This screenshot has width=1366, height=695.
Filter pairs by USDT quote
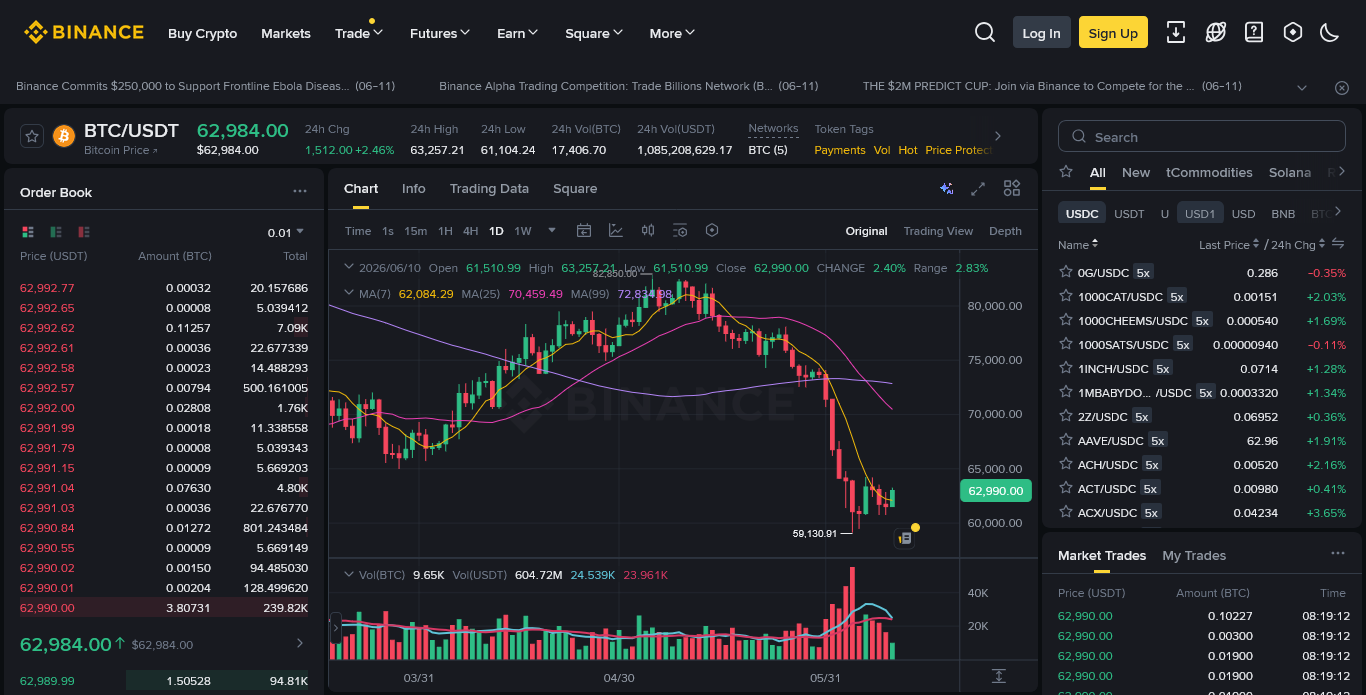coord(1129,213)
